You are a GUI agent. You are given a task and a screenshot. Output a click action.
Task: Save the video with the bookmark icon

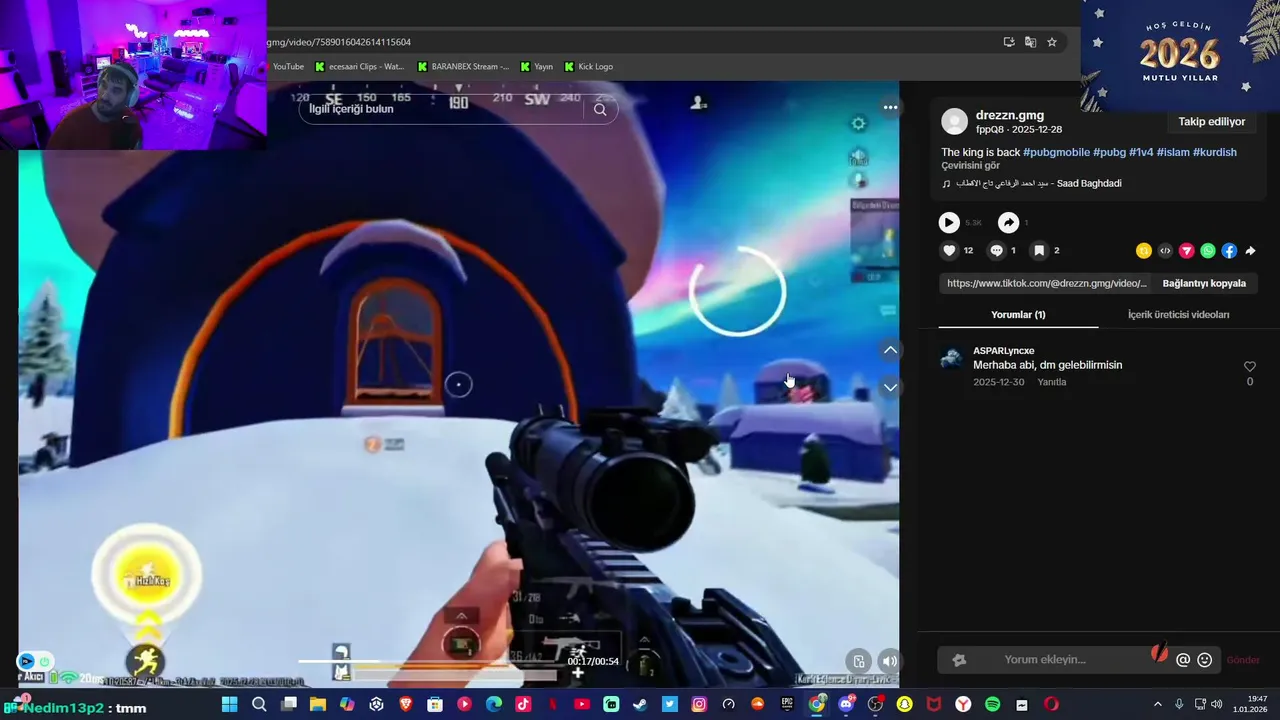pos(1039,251)
